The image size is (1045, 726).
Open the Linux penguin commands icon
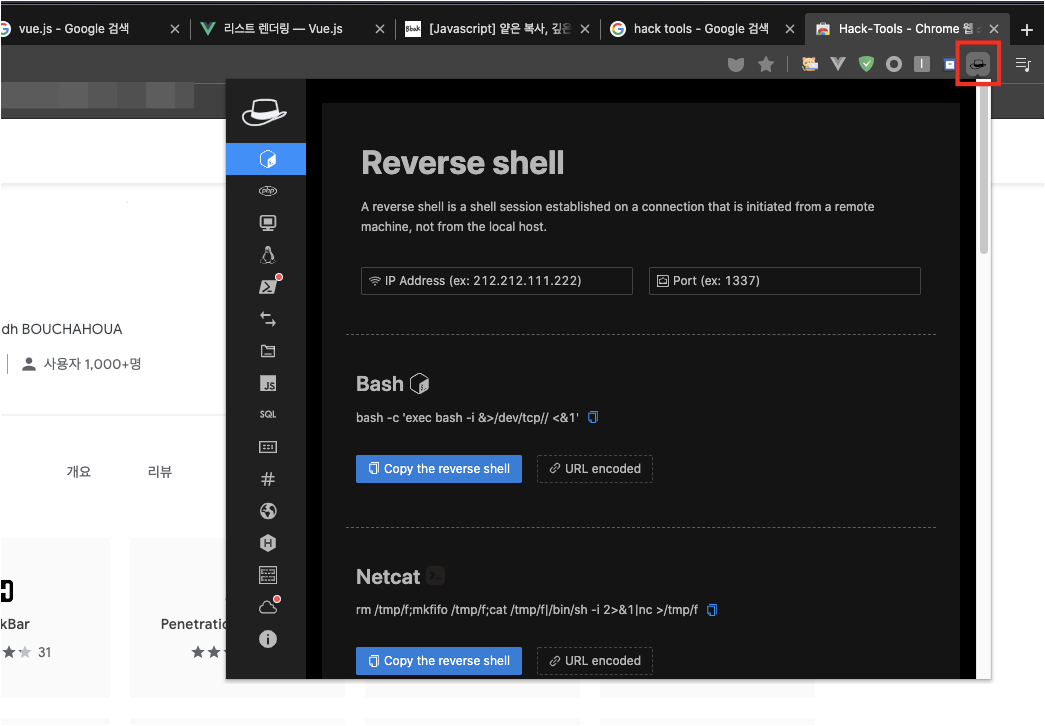267,255
